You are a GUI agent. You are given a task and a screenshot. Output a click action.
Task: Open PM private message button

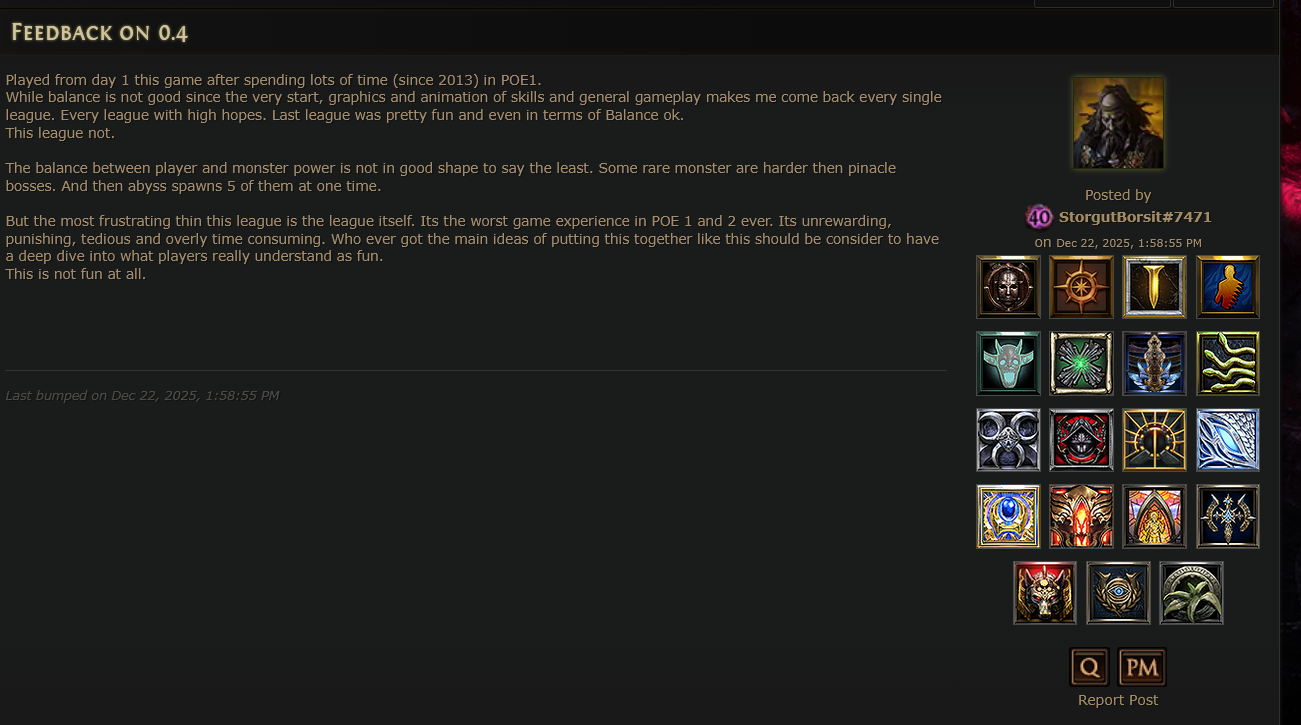(1142, 667)
